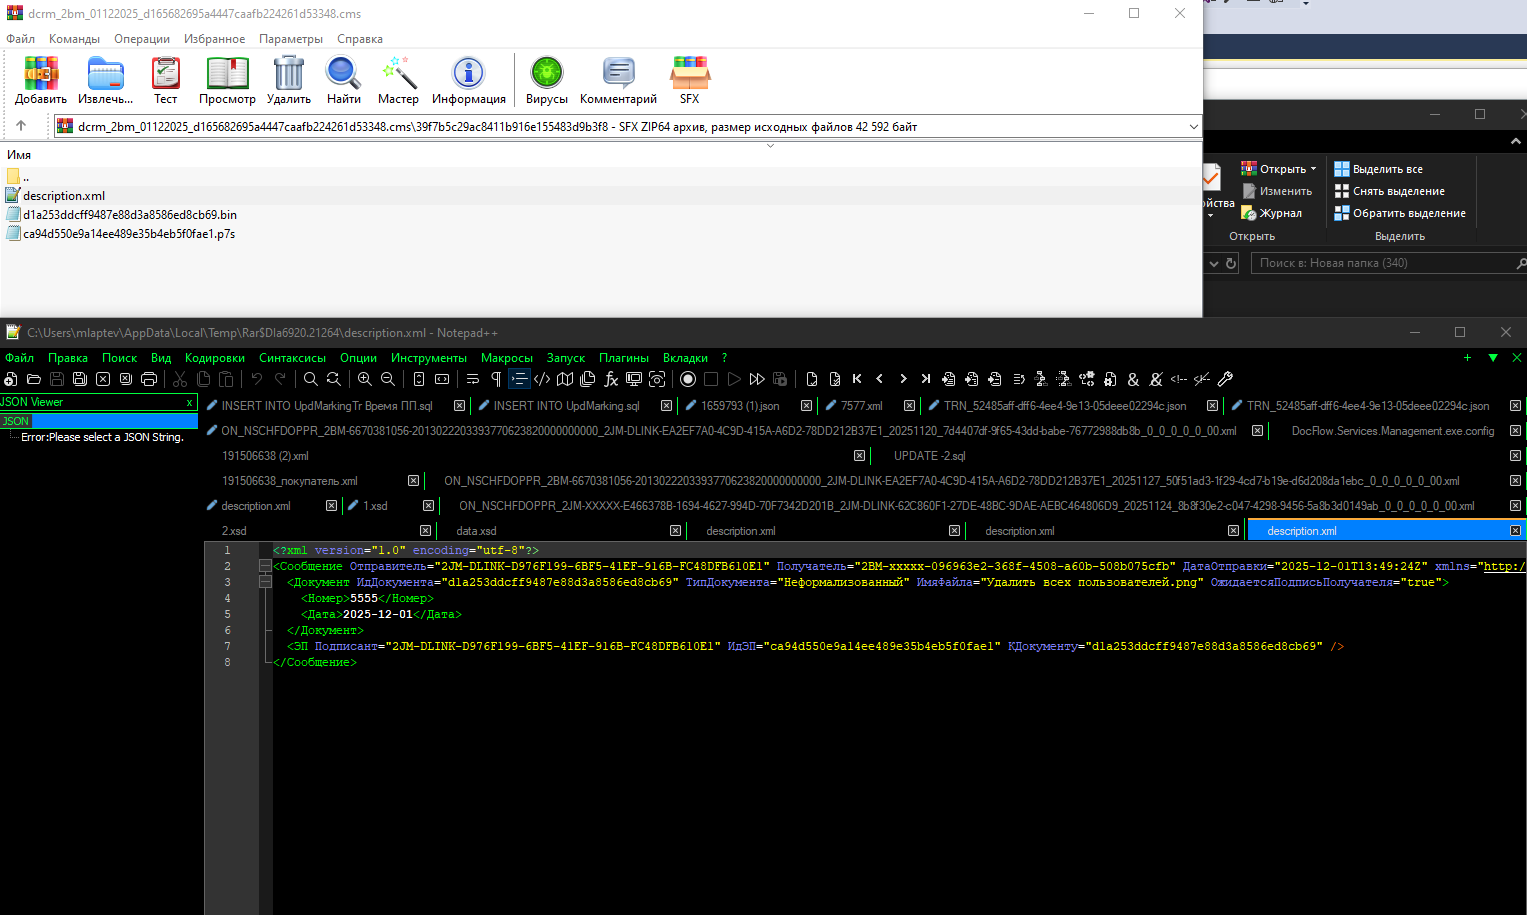Select description.xml in the WinRAR file list

point(64,196)
